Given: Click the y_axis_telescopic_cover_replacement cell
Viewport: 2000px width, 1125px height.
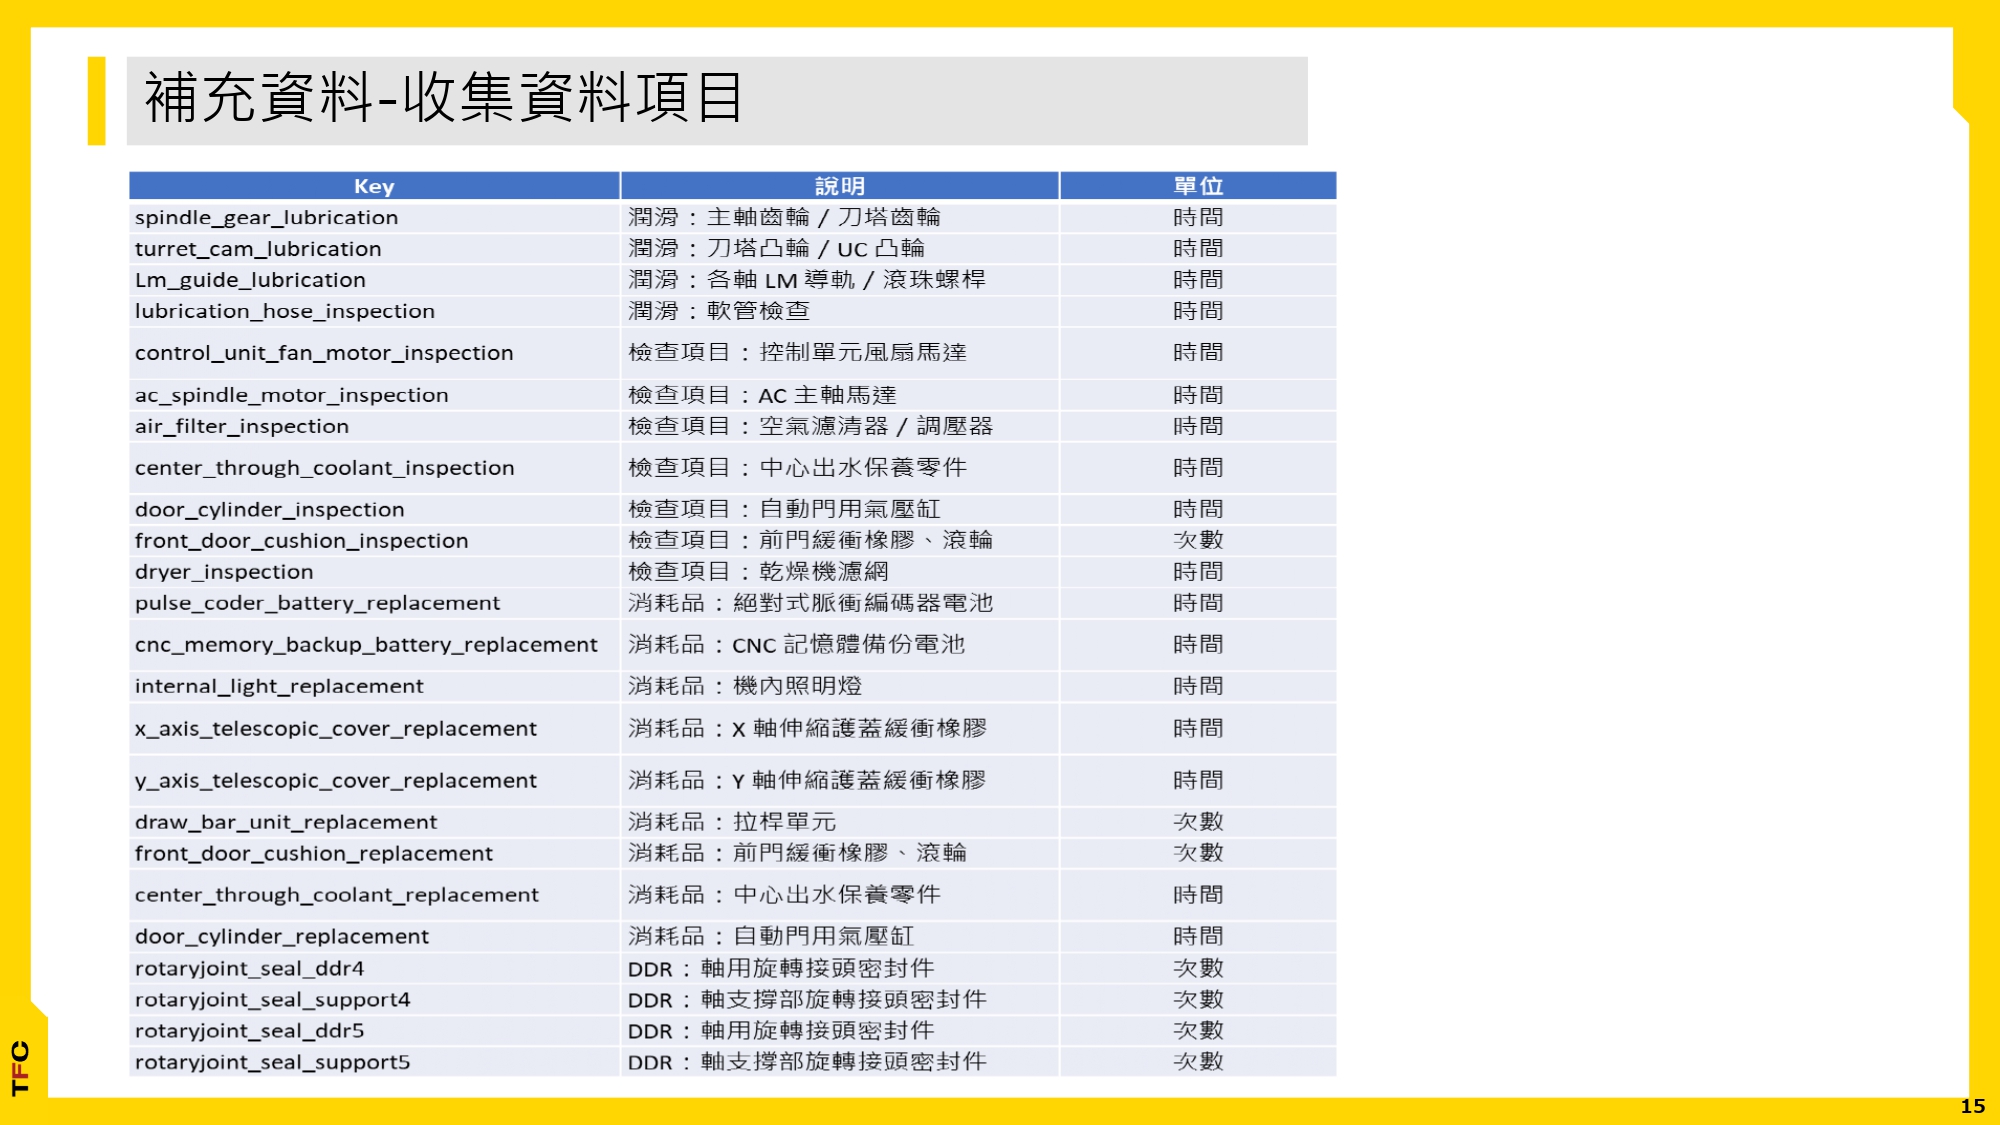Looking at the screenshot, I should (374, 780).
